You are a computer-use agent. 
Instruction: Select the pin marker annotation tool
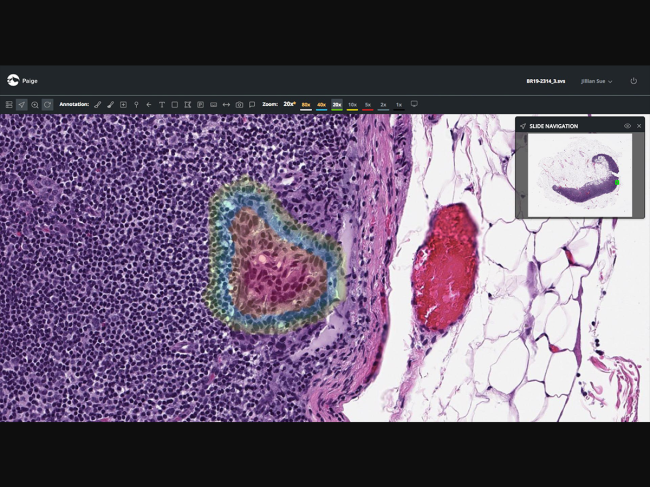(136, 105)
